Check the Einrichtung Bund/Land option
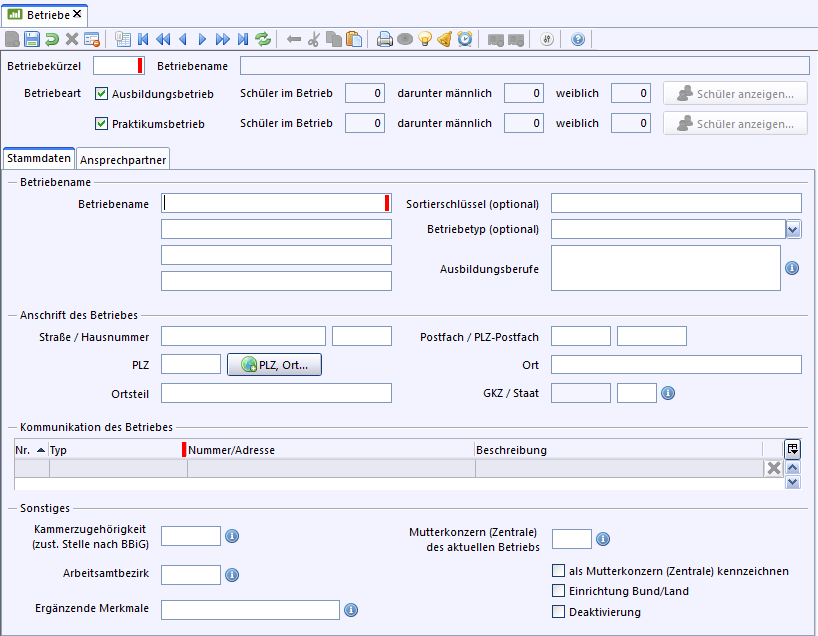 [559, 591]
